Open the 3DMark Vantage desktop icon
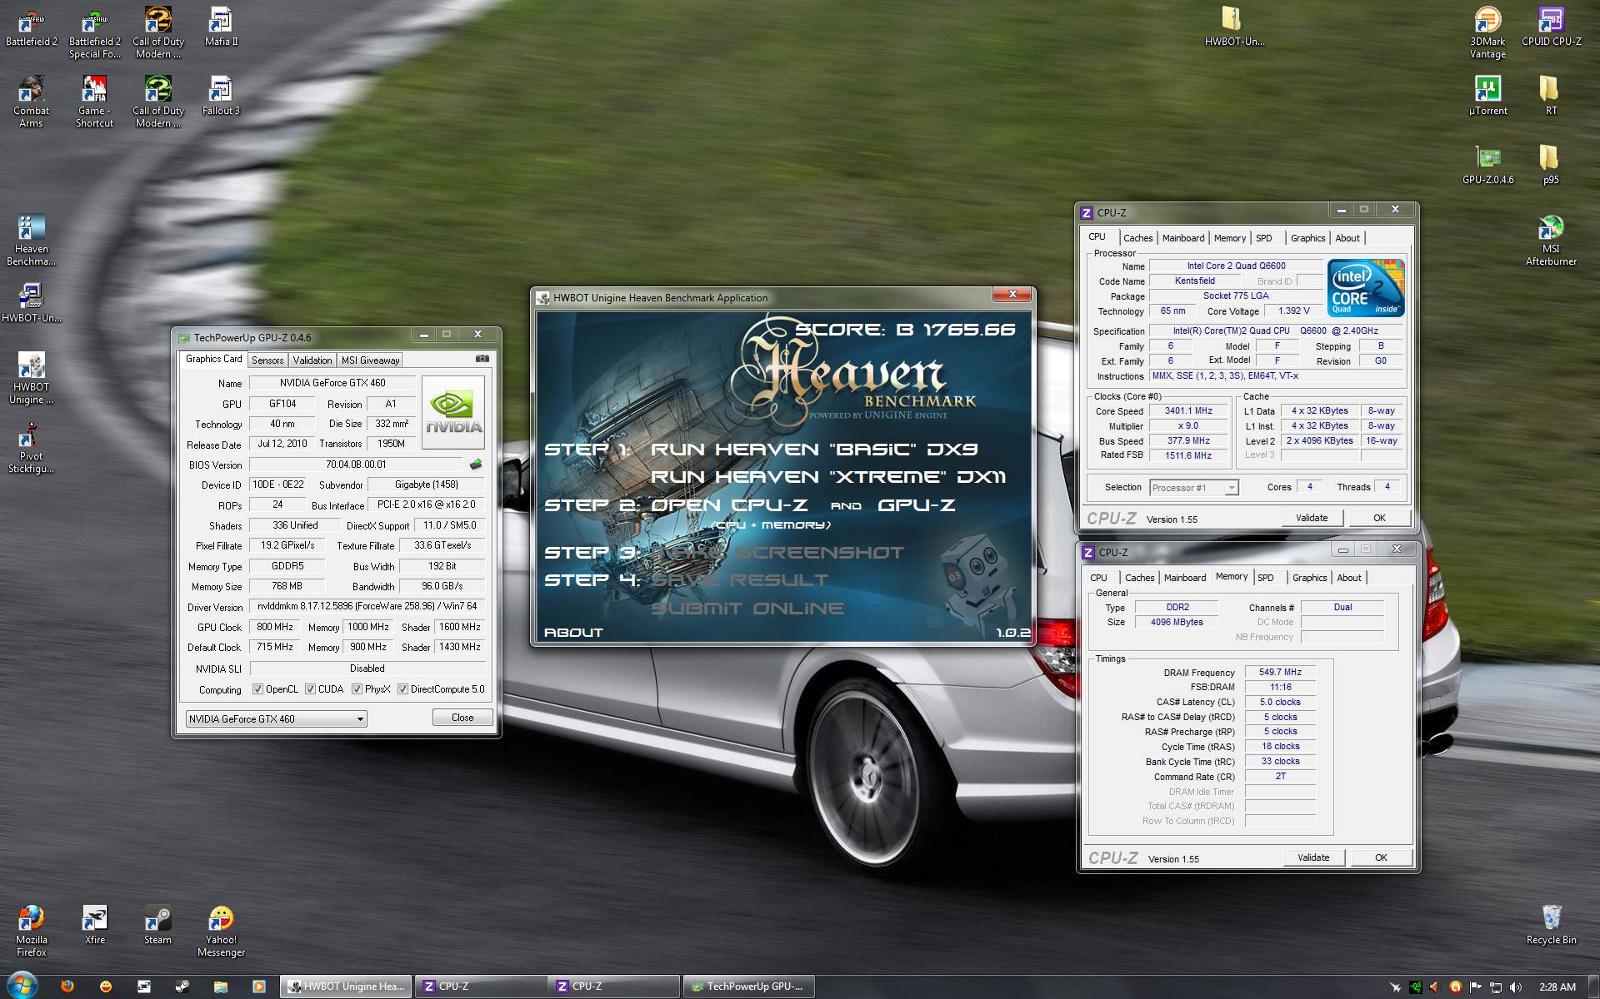This screenshot has height=999, width=1600. (x=1488, y=33)
